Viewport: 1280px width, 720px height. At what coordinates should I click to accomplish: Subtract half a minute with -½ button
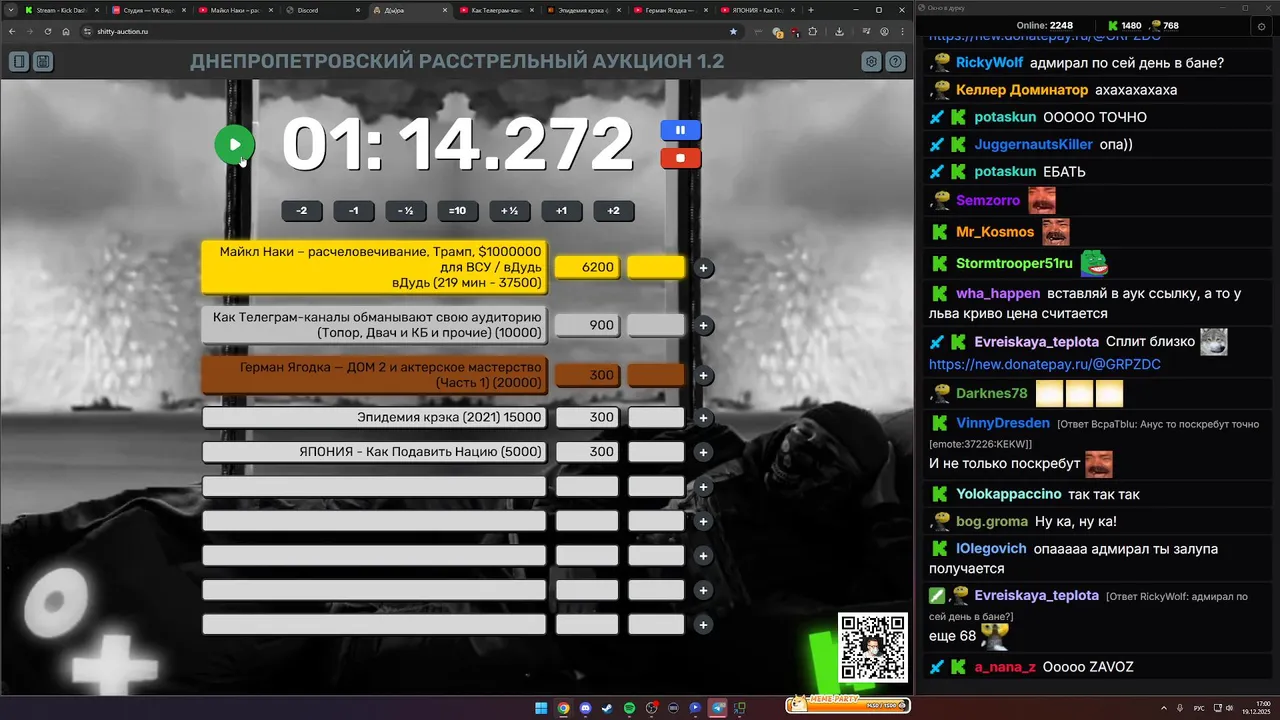406,211
